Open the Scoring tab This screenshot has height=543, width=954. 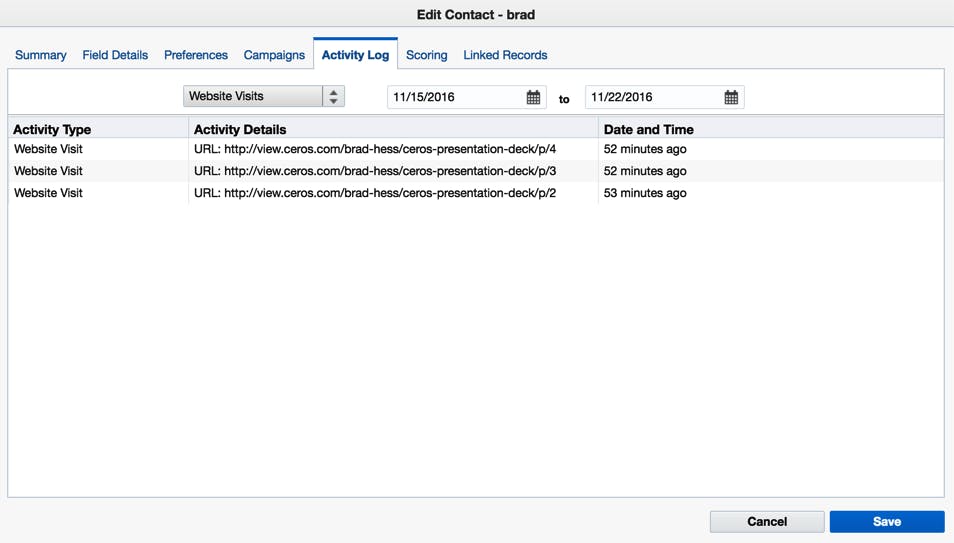pyautogui.click(x=426, y=55)
